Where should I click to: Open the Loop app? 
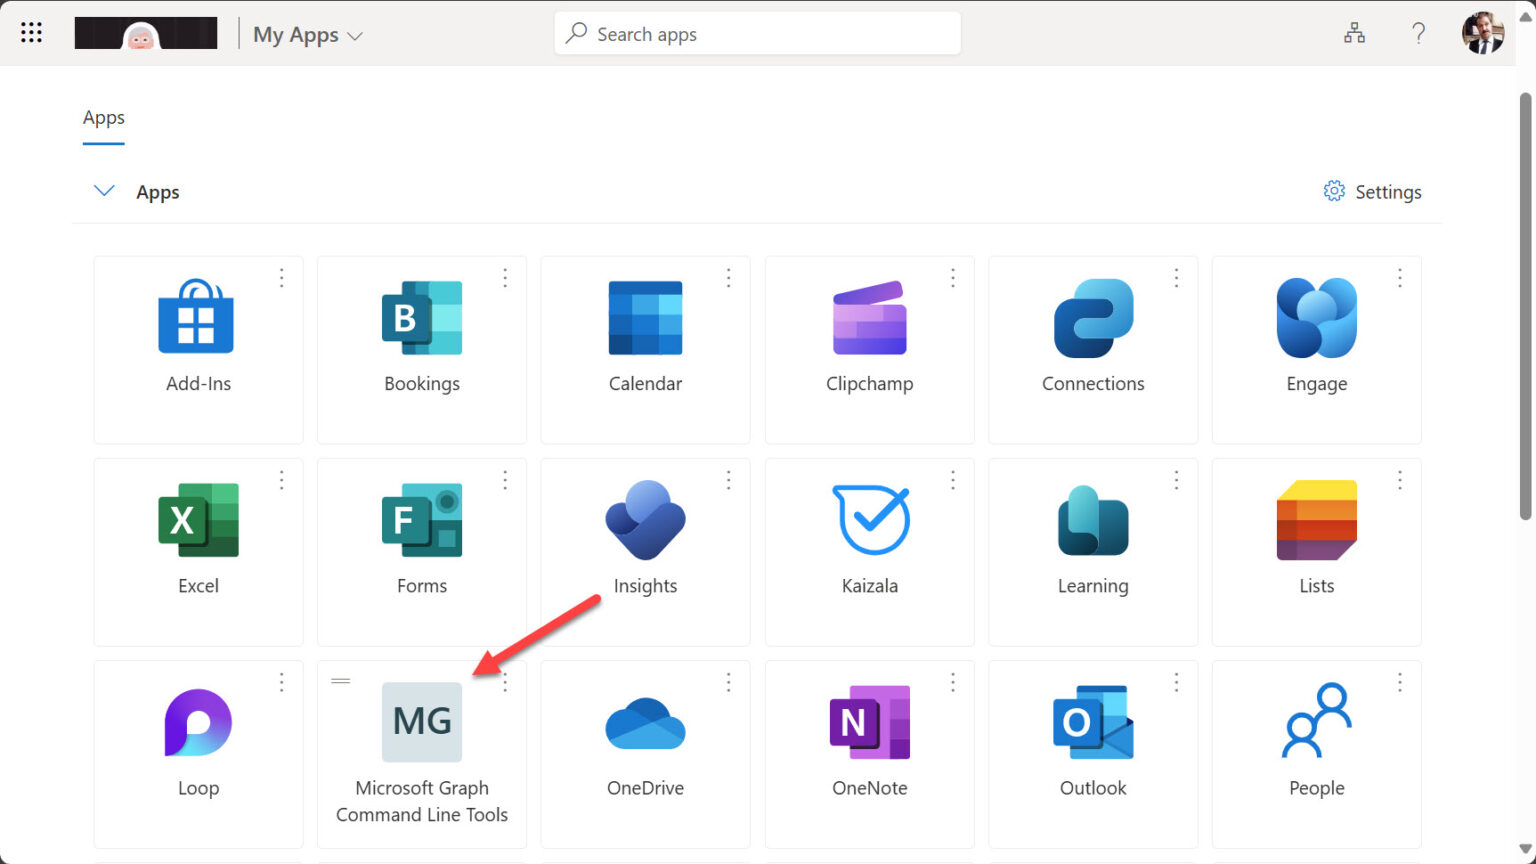pyautogui.click(x=198, y=722)
